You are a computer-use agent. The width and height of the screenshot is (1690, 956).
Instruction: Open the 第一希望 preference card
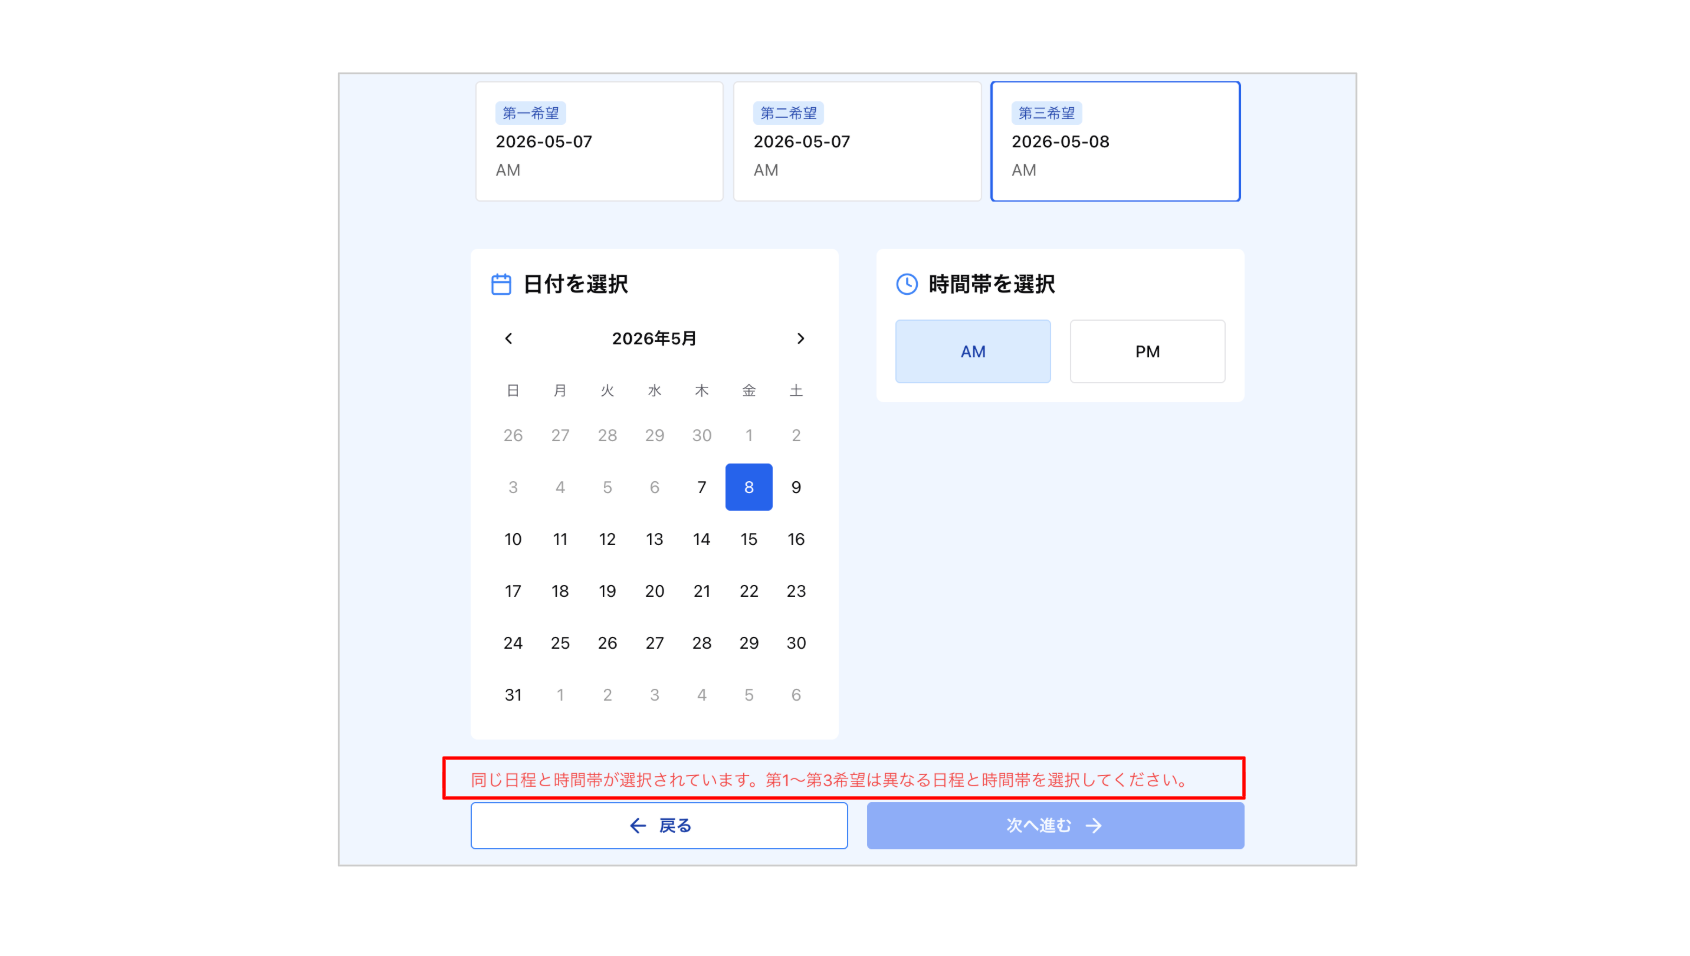tap(599, 141)
